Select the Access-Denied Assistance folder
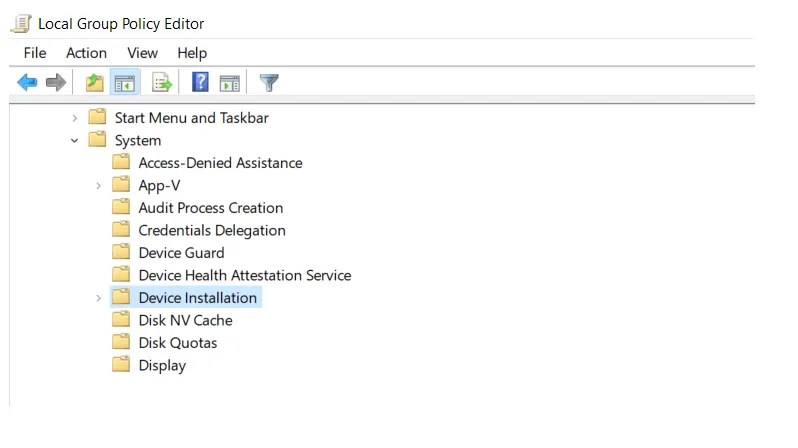This screenshot has height=448, width=798. click(x=220, y=163)
